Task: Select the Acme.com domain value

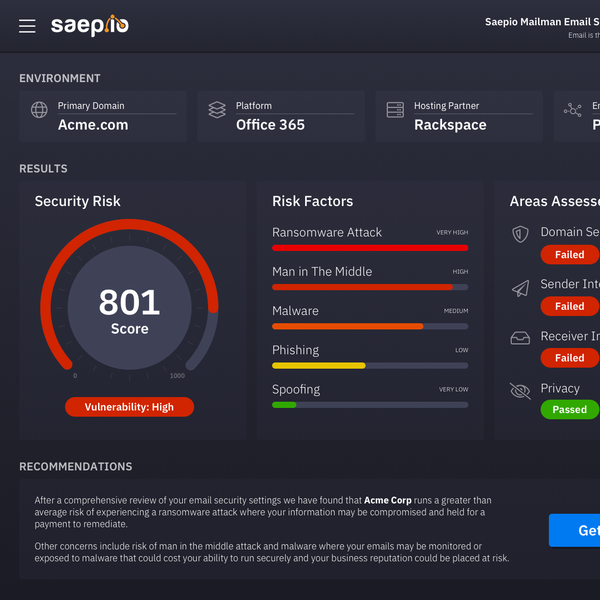Action: [x=93, y=125]
